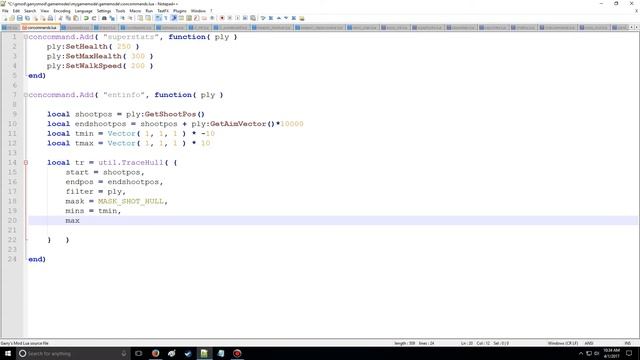Play back recorded macro icon
The image size is (640, 360).
click(237, 18)
